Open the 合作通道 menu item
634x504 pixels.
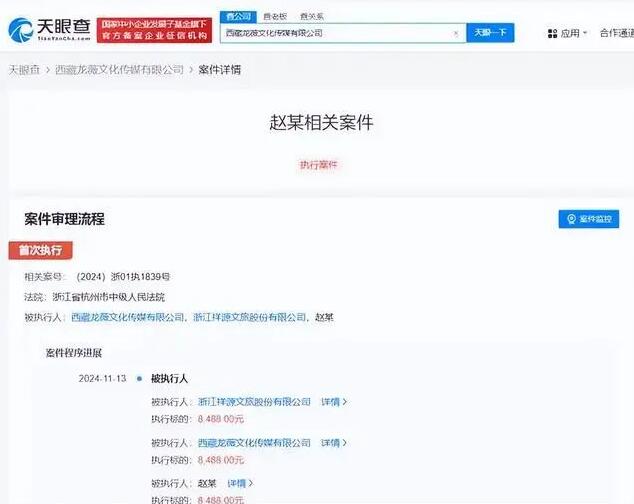pyautogui.click(x=617, y=33)
